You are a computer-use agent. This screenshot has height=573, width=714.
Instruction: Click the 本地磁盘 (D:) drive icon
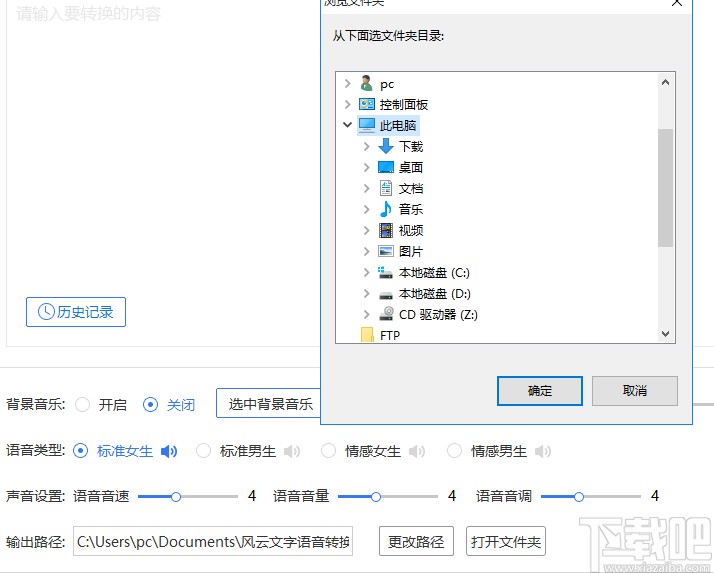pyautogui.click(x=386, y=295)
